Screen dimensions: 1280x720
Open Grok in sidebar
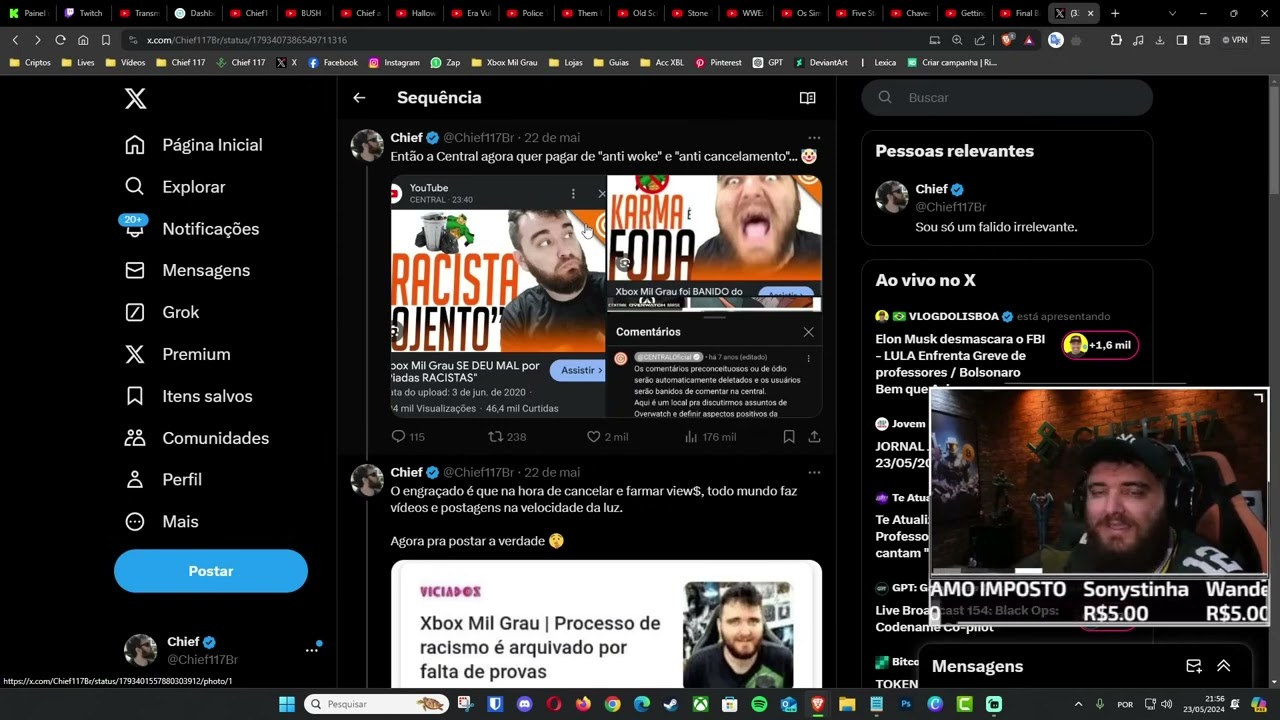pos(162,313)
